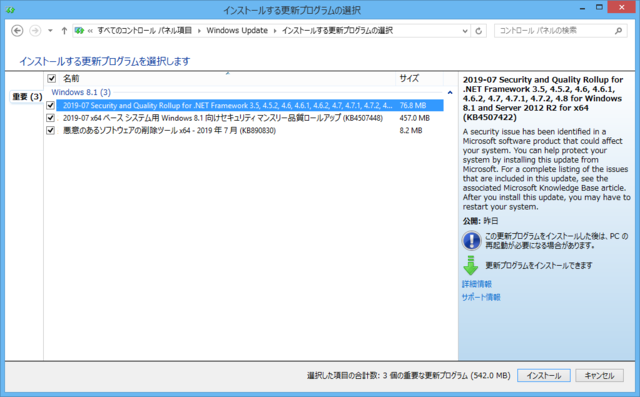Screen dimensions: 640x397
Task: Toggle the select-all checkbox beside 名前
Action: 51,78
